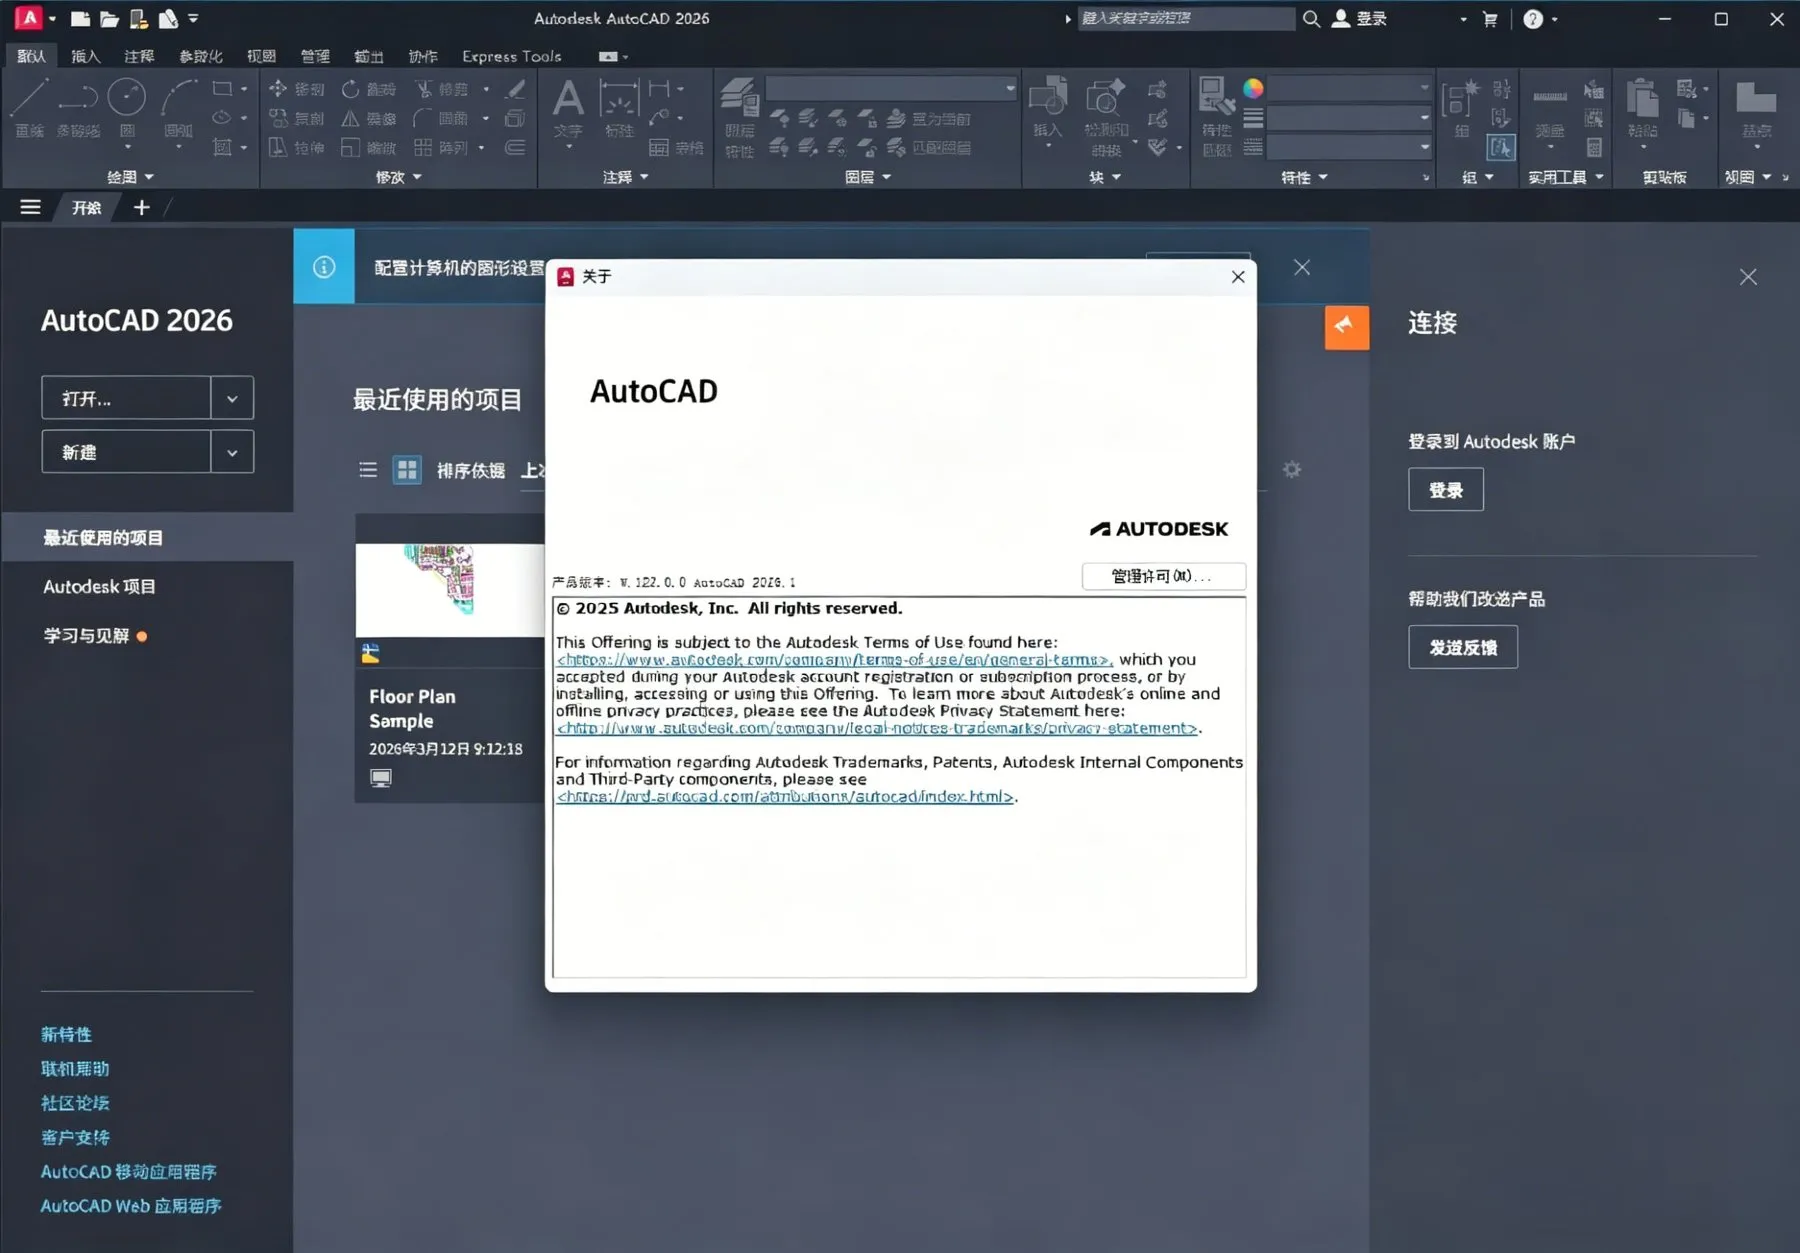Close the About dialog
Viewport: 1800px width, 1253px height.
(x=1238, y=277)
